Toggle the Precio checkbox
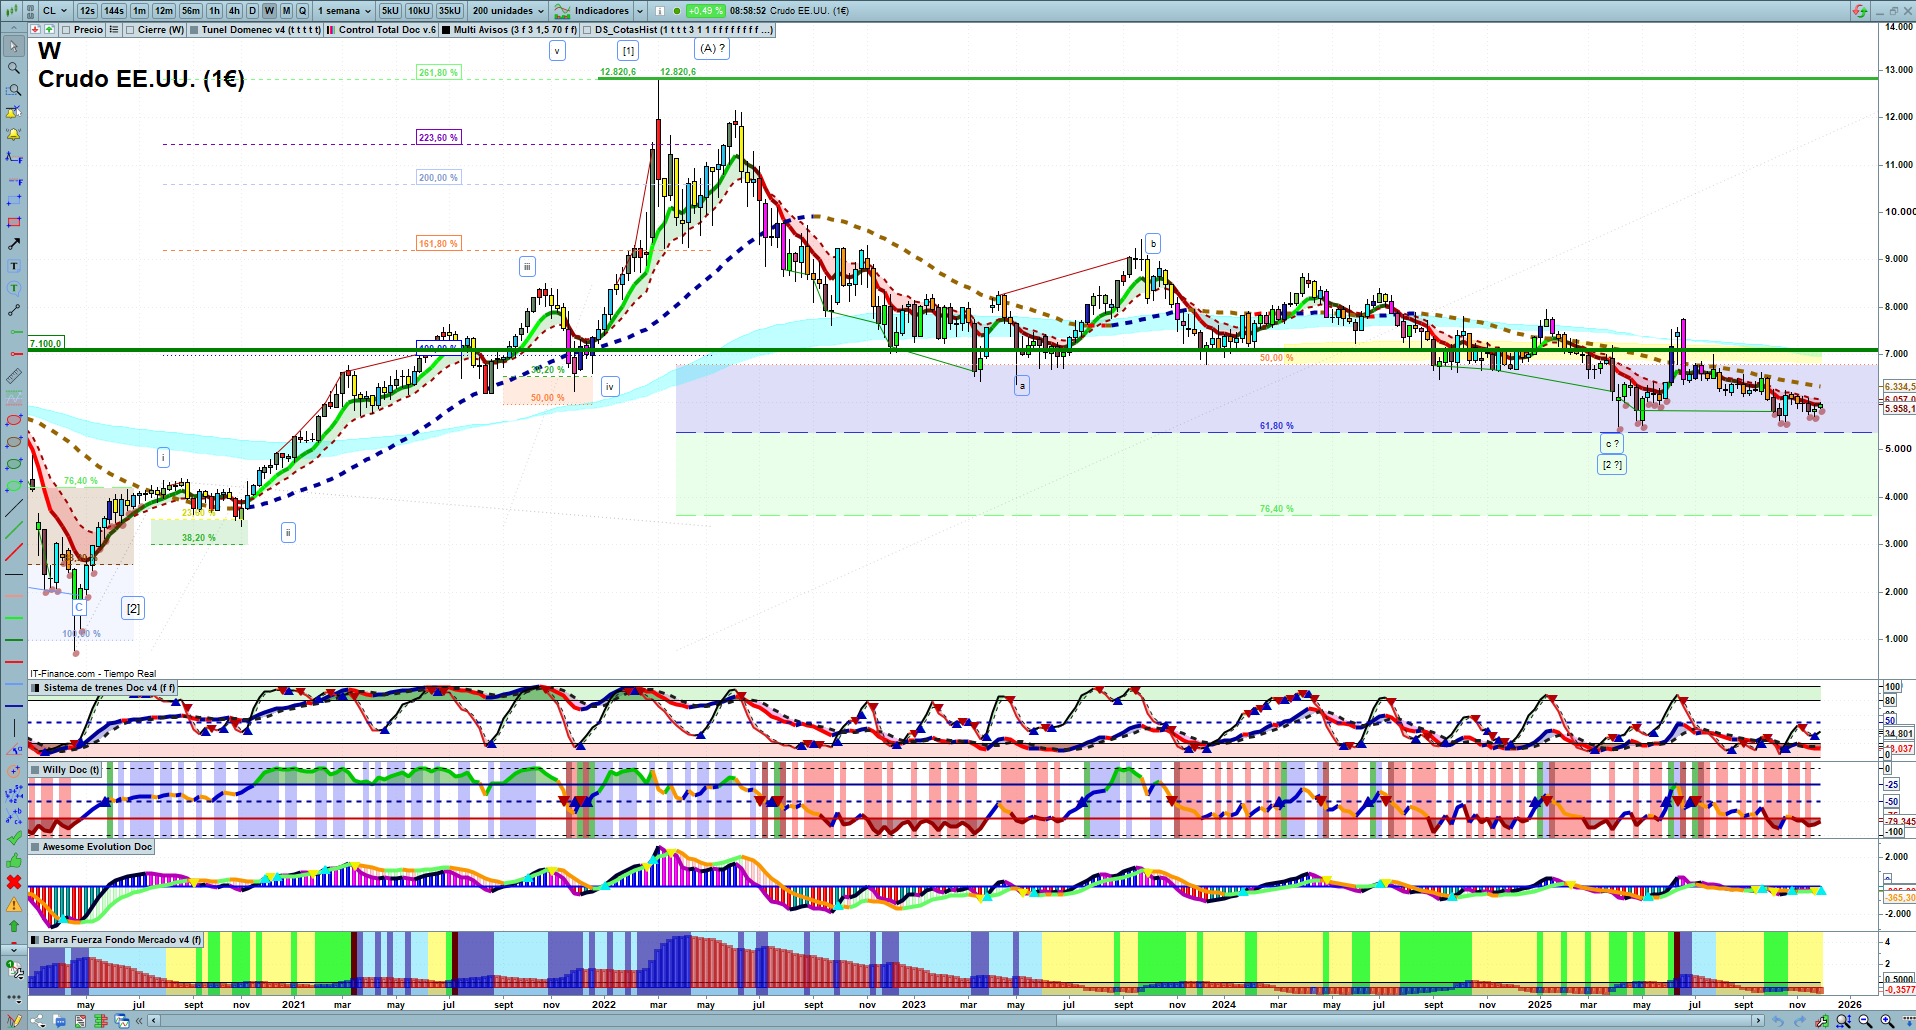 pos(67,30)
